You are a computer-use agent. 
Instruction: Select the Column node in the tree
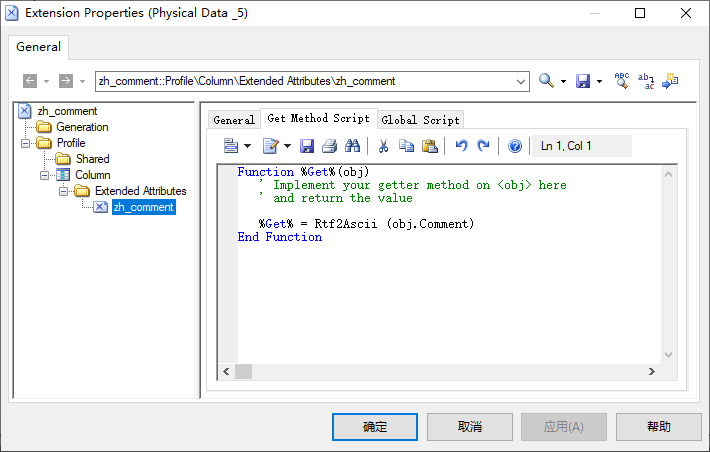pos(92,175)
